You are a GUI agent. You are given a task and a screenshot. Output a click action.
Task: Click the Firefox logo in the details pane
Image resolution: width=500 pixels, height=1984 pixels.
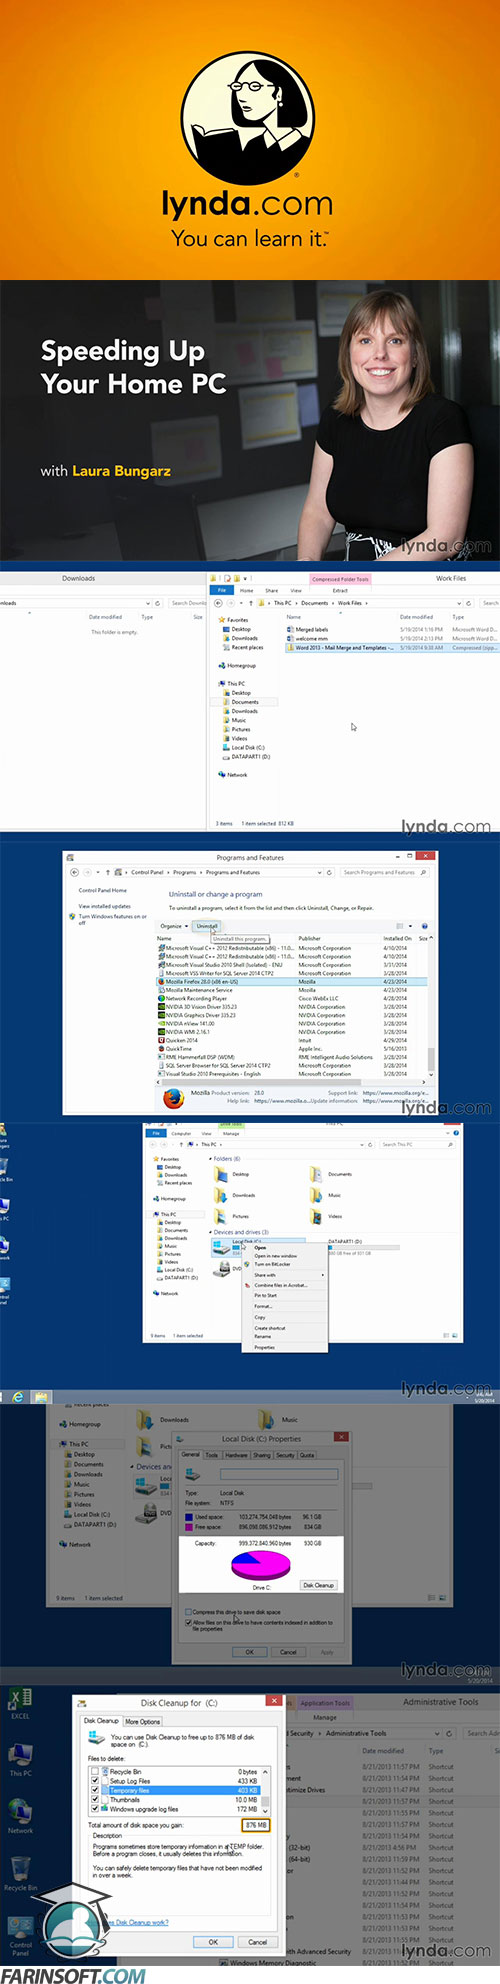click(x=175, y=1098)
